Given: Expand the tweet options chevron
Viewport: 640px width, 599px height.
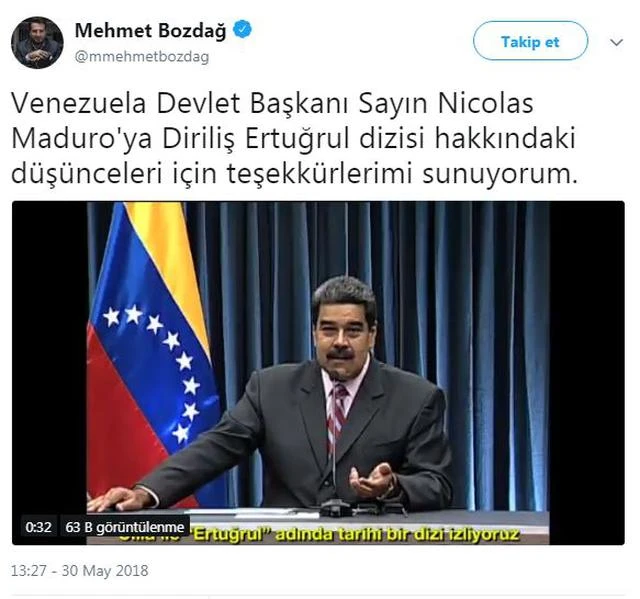Looking at the screenshot, I should point(616,42).
